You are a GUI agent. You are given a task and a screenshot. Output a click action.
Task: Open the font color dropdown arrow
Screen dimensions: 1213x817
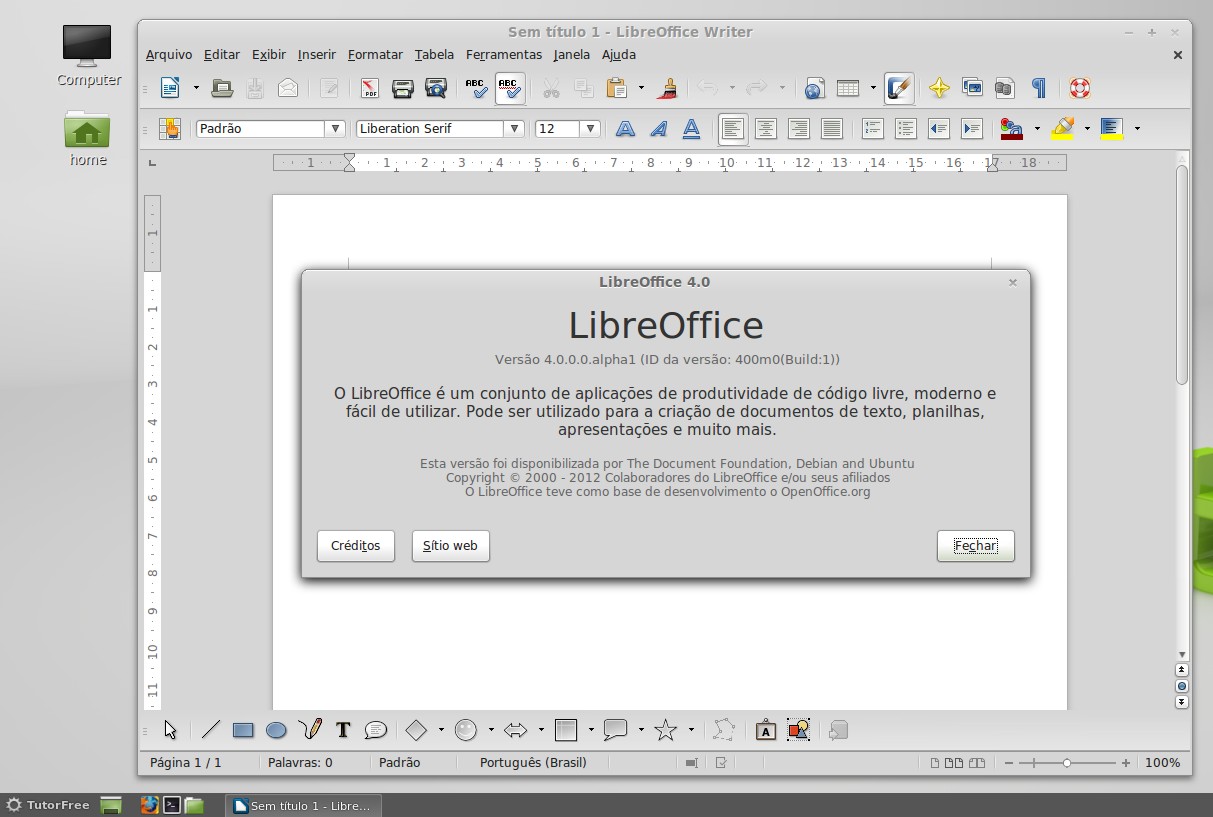[1037, 128]
